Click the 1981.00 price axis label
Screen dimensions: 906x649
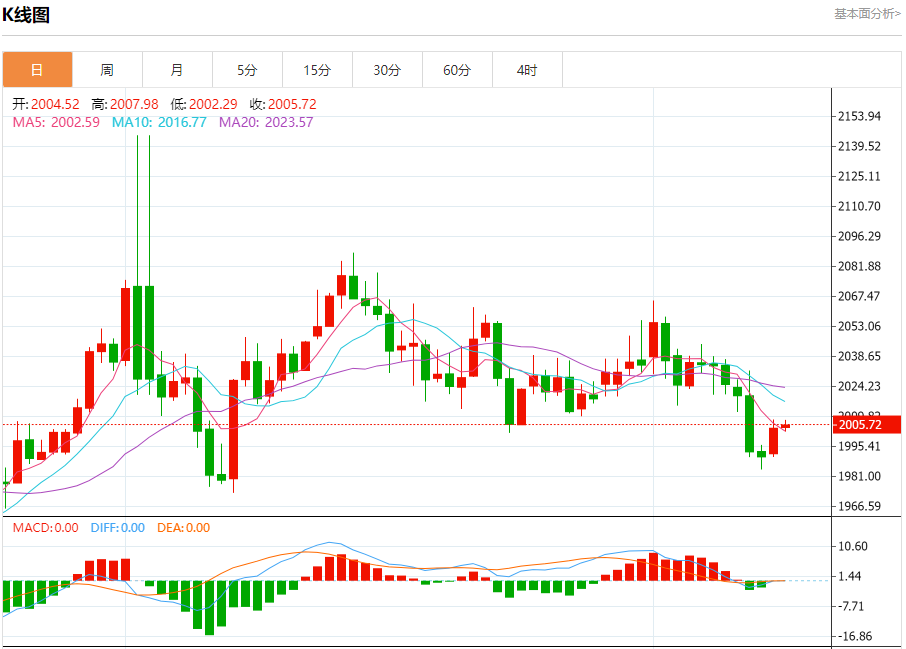(860, 476)
